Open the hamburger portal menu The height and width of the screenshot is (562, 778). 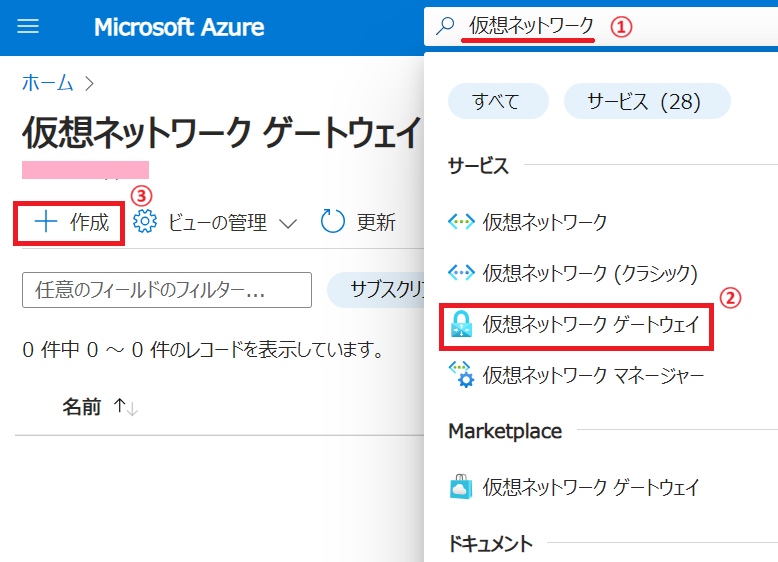28,26
